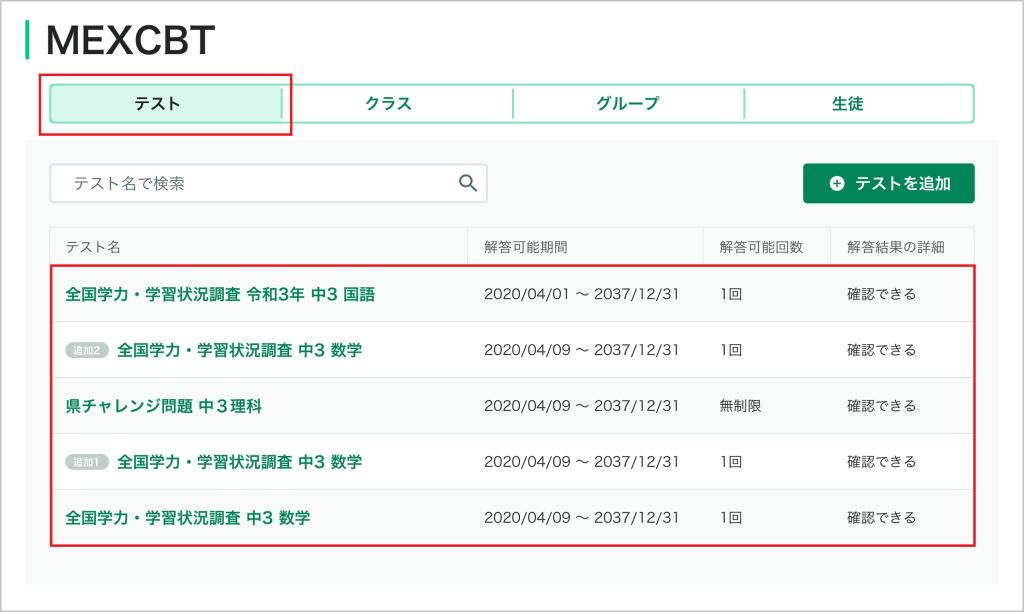Open 県チャレンジ問題 中3理科 test
This screenshot has width=1024, height=612.
163,406
